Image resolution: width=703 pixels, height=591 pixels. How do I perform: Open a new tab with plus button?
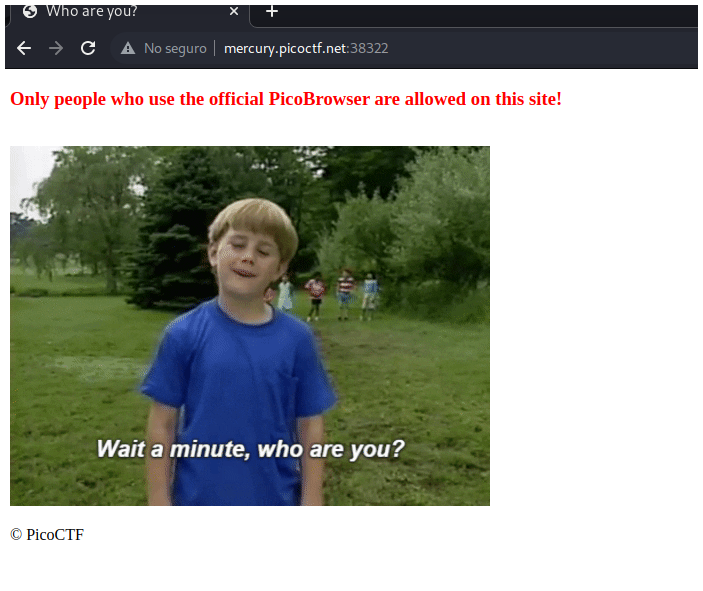[x=271, y=12]
